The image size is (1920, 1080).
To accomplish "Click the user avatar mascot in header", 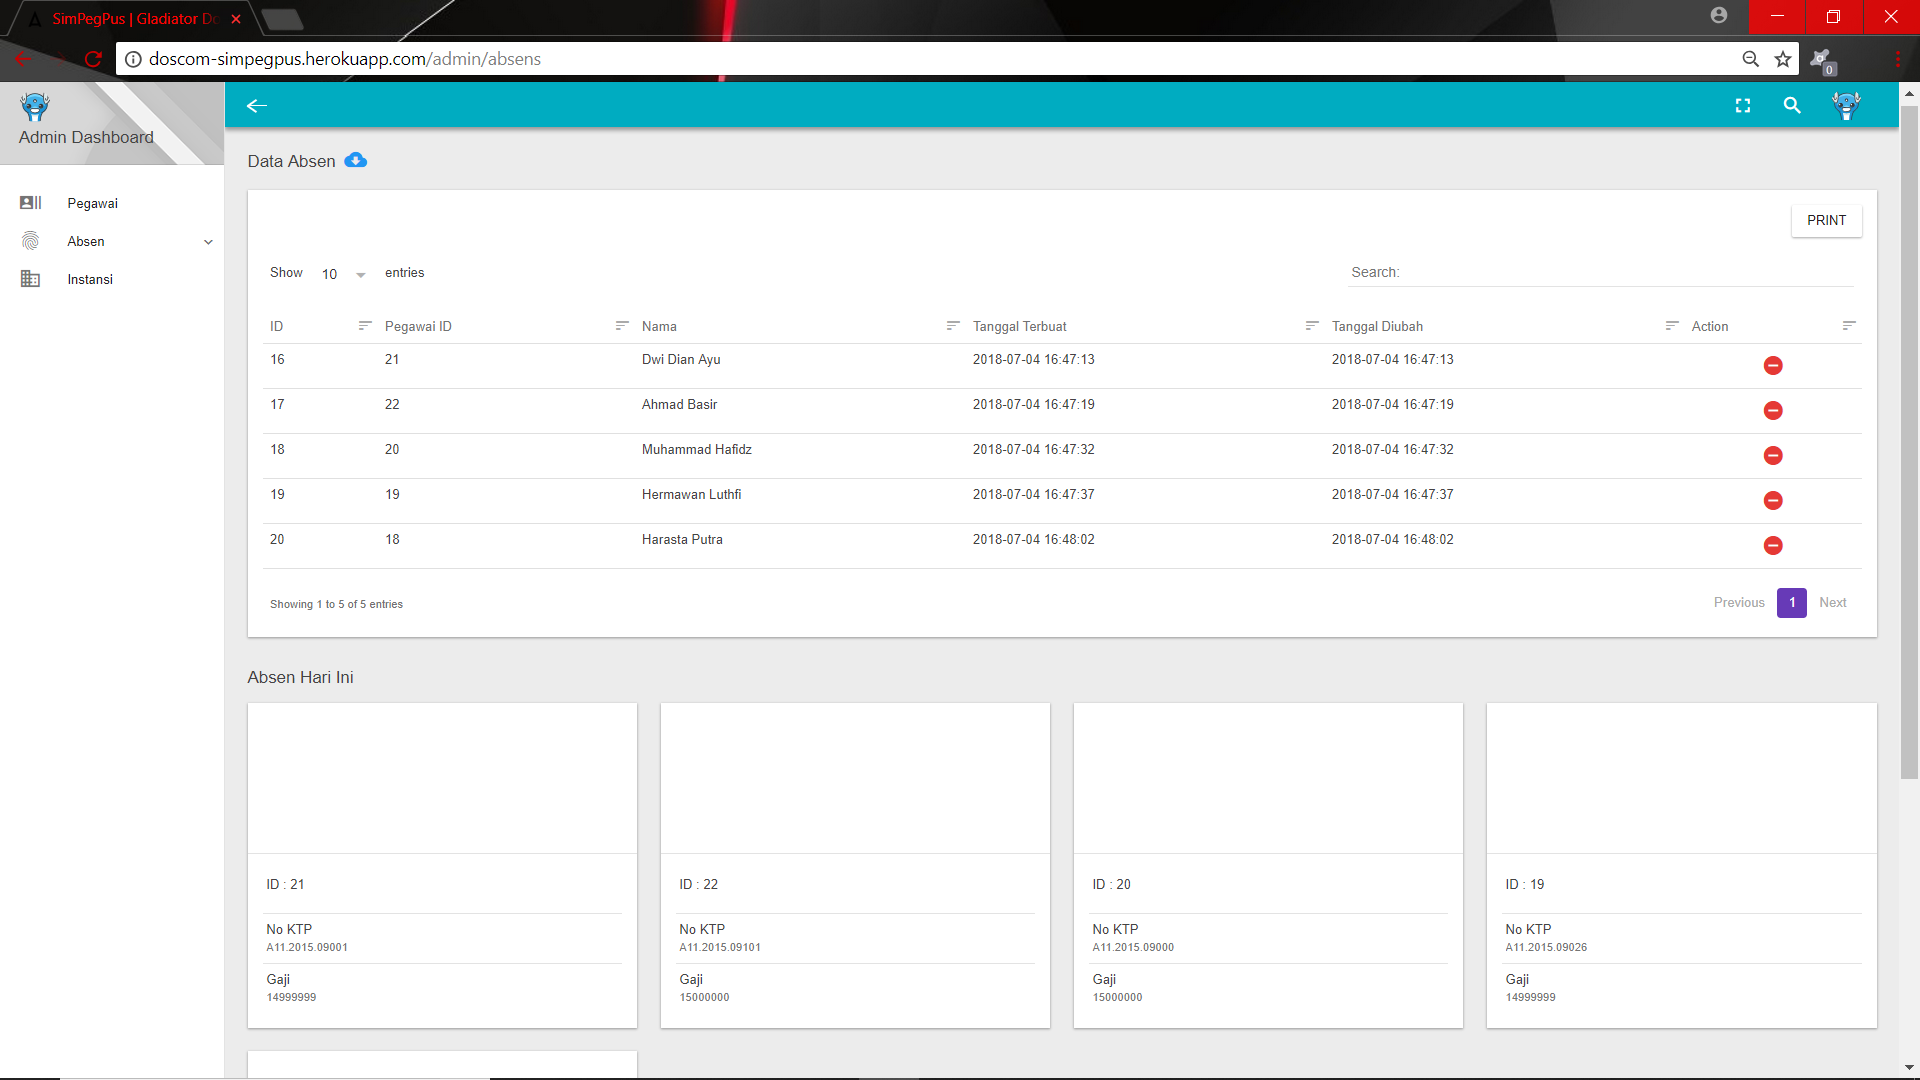I will tap(1846, 106).
